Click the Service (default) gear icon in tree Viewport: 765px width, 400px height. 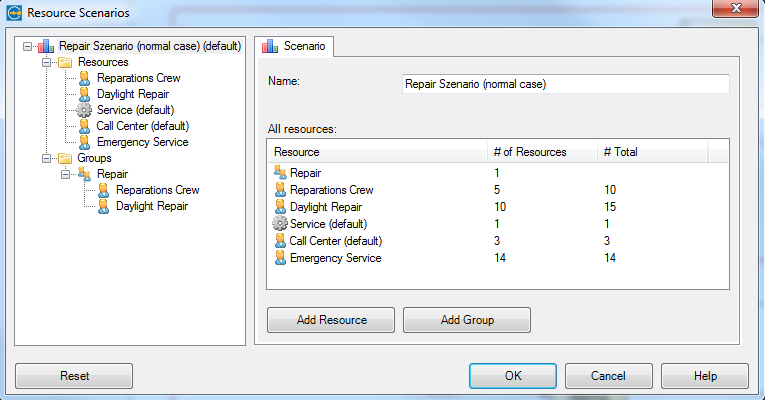(84, 110)
